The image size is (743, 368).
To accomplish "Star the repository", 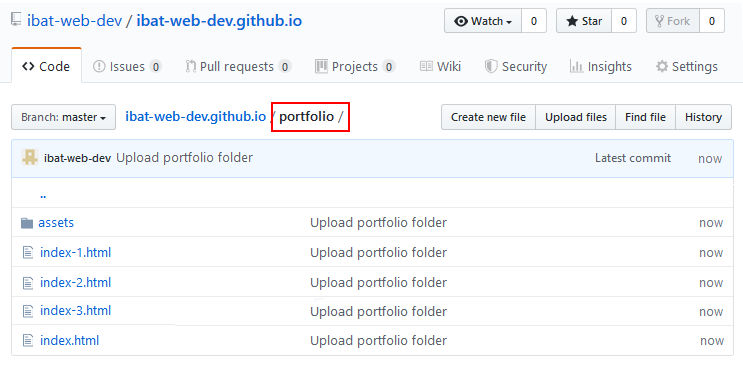I will [x=584, y=21].
